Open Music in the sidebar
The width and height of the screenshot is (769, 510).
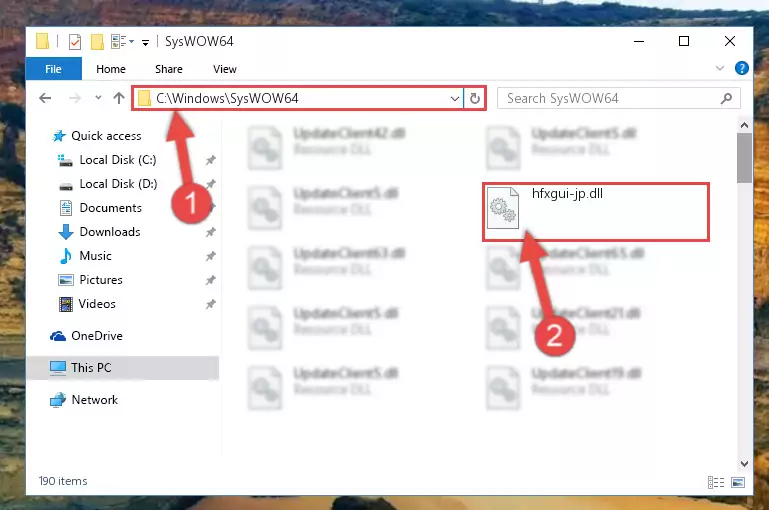(x=95, y=256)
